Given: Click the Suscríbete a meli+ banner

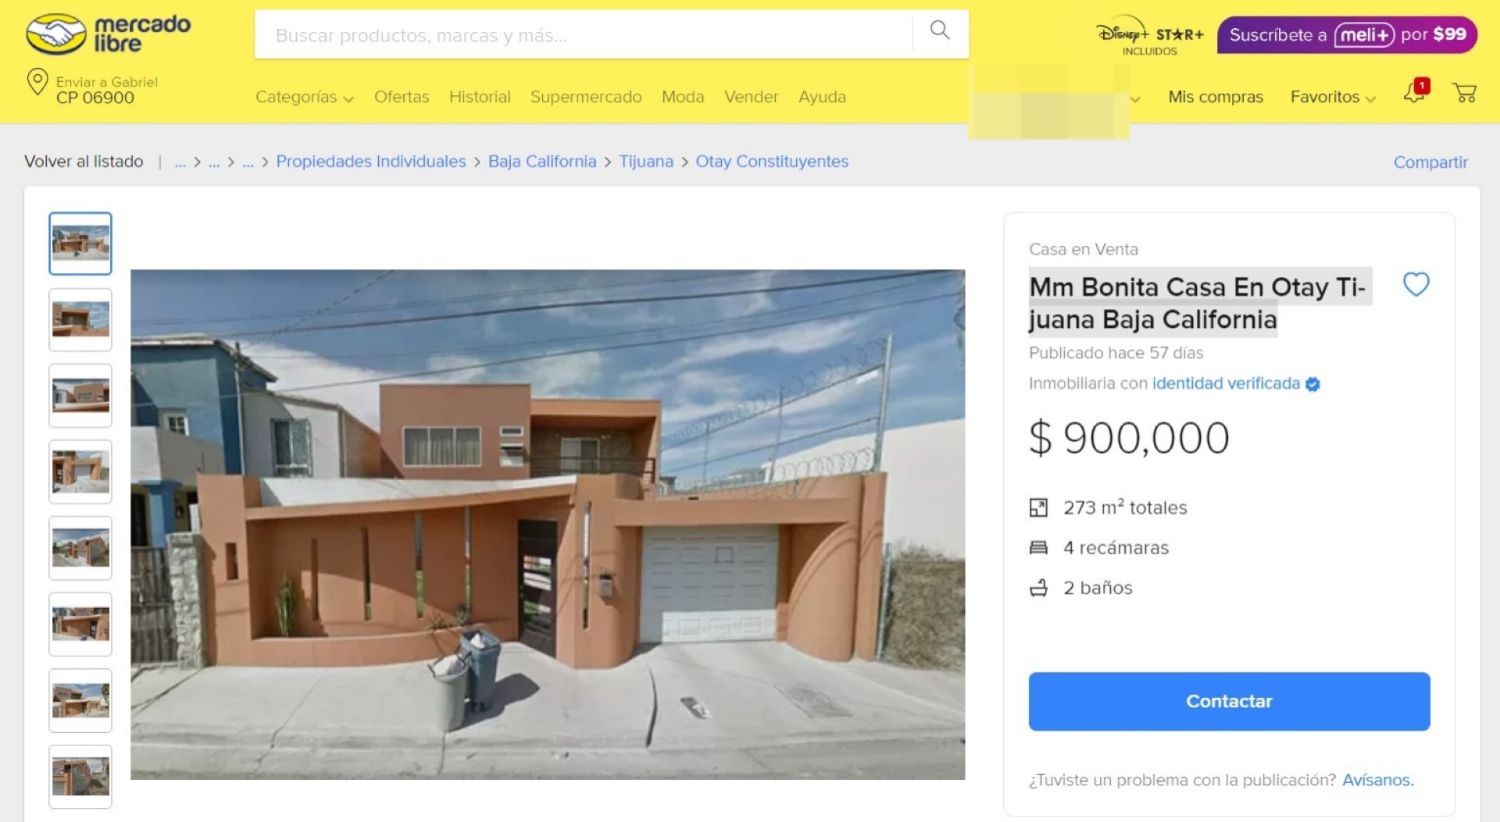Looking at the screenshot, I should point(1347,35).
